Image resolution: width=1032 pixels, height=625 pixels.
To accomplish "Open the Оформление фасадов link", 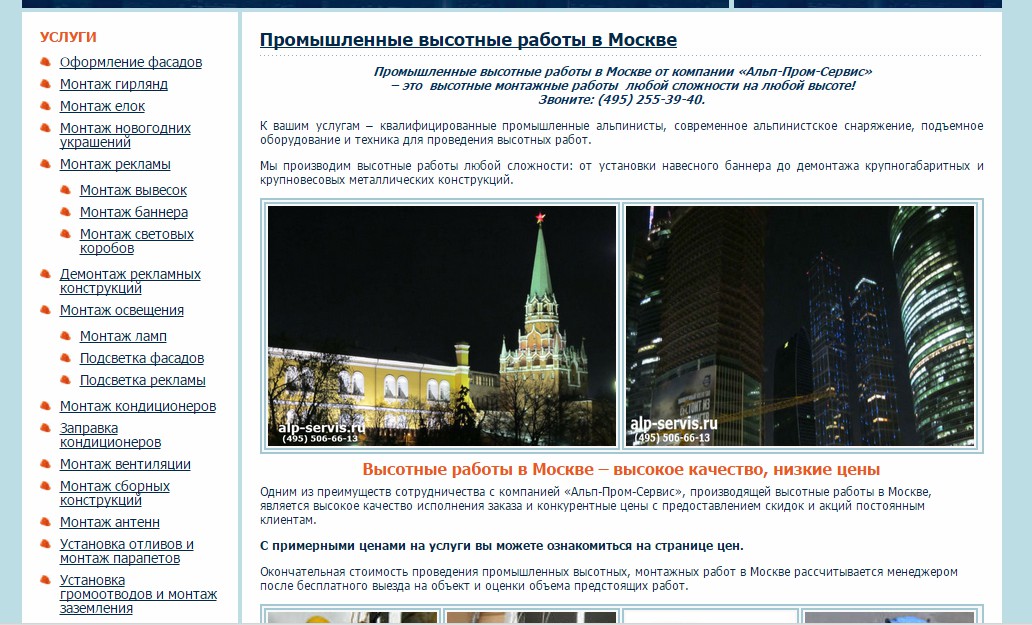I will pyautogui.click(x=130, y=62).
